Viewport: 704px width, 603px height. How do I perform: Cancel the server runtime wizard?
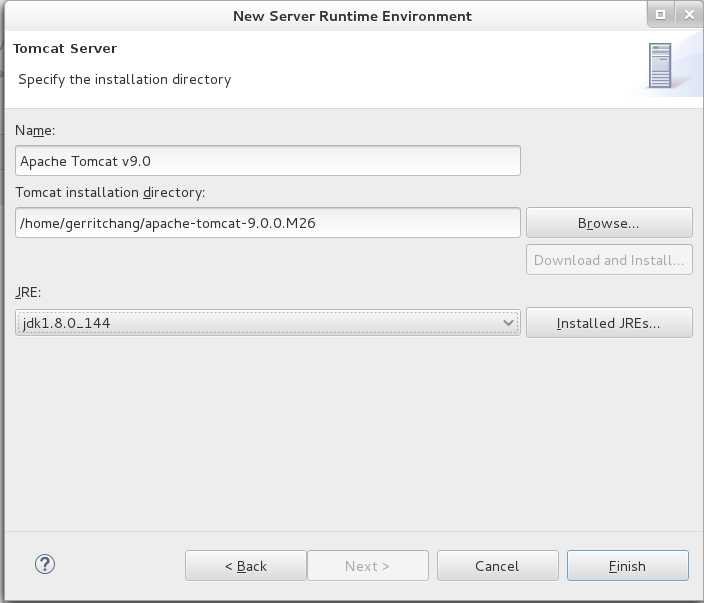(x=497, y=566)
